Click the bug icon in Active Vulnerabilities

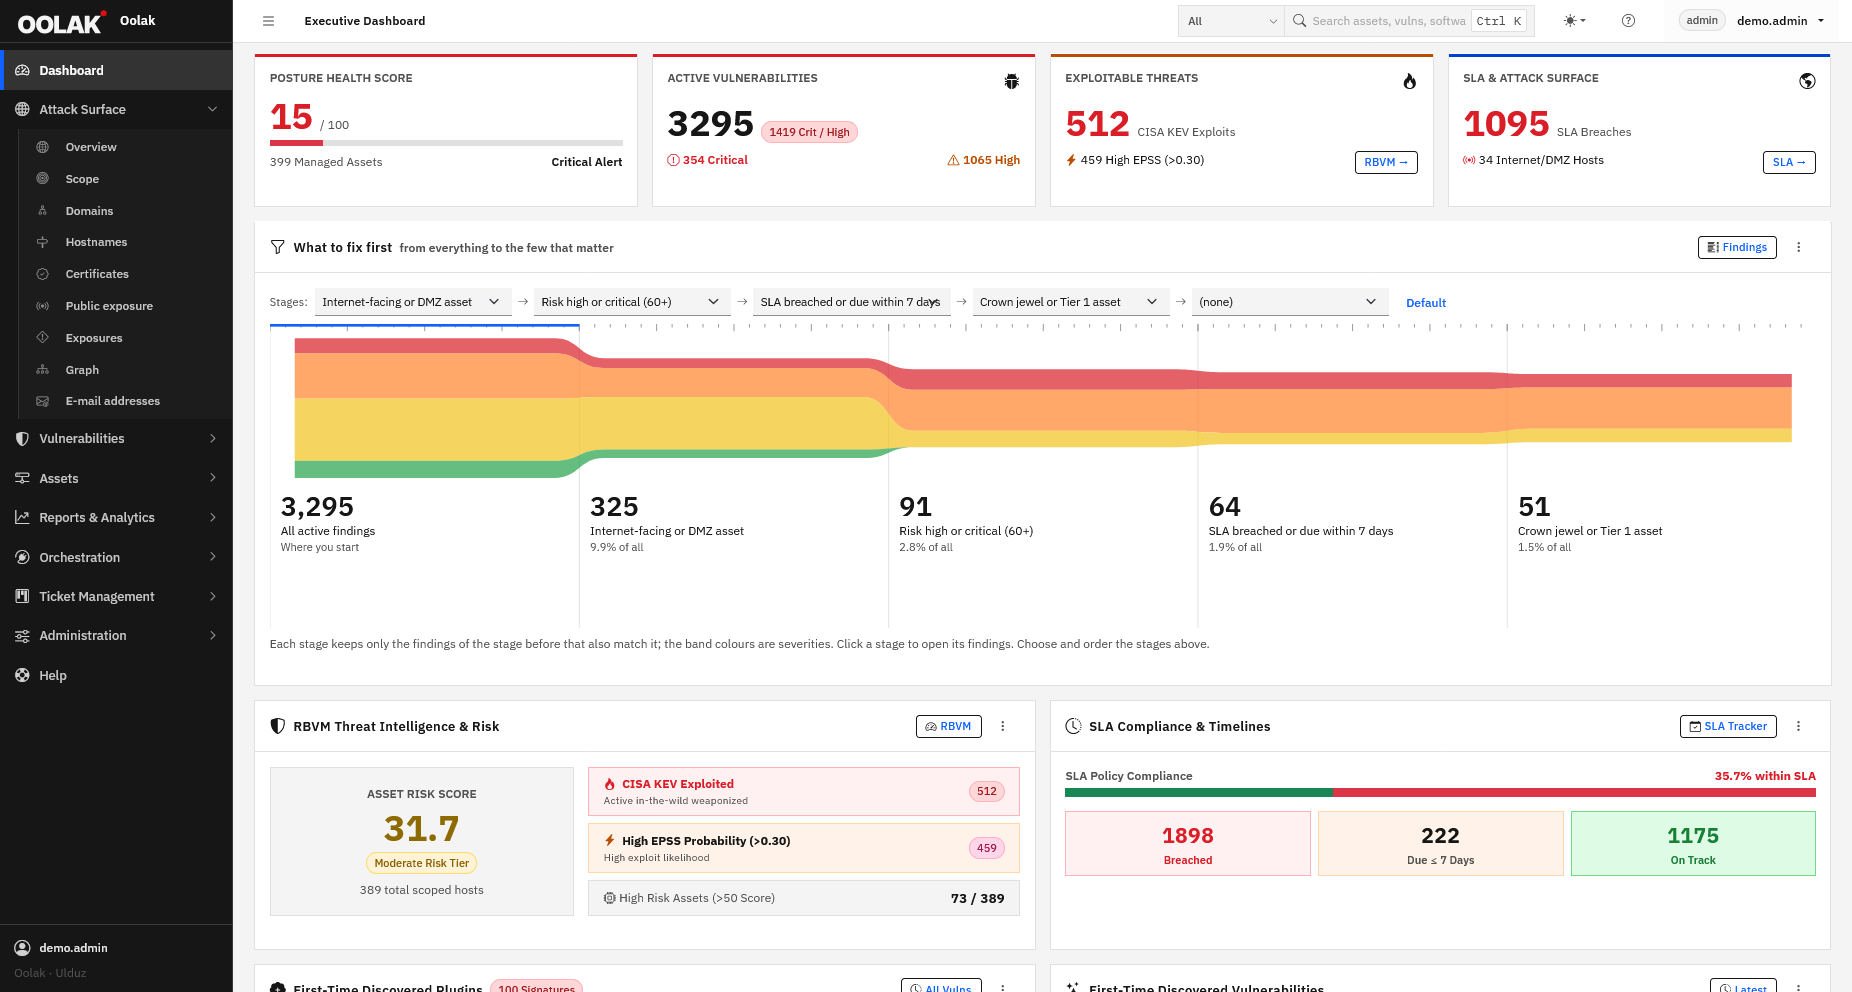pos(1012,81)
